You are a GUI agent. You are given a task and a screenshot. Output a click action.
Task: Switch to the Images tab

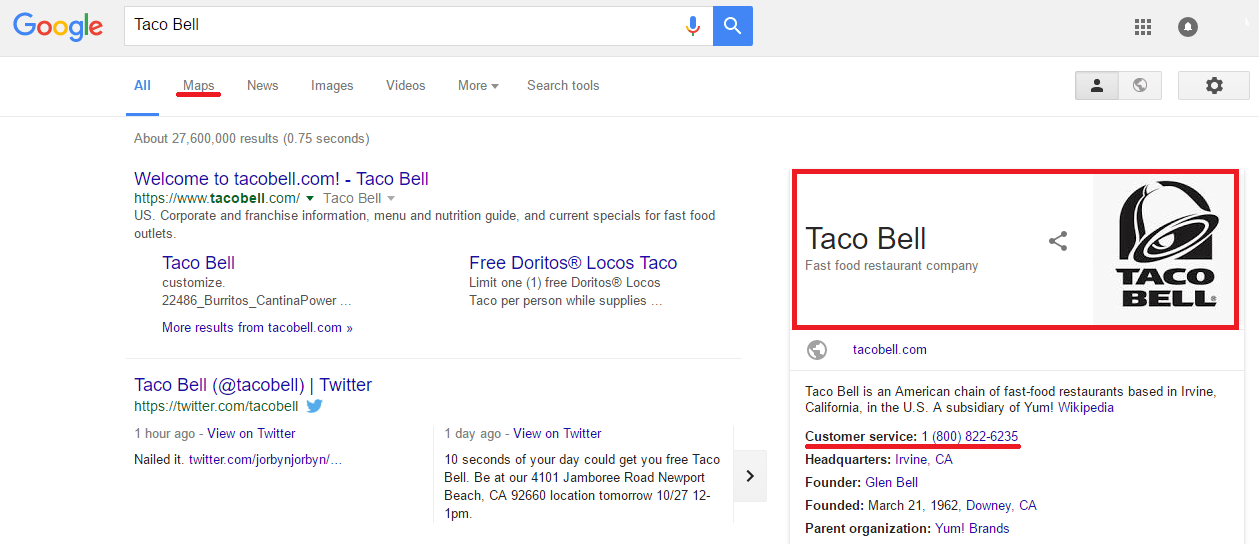tap(332, 86)
